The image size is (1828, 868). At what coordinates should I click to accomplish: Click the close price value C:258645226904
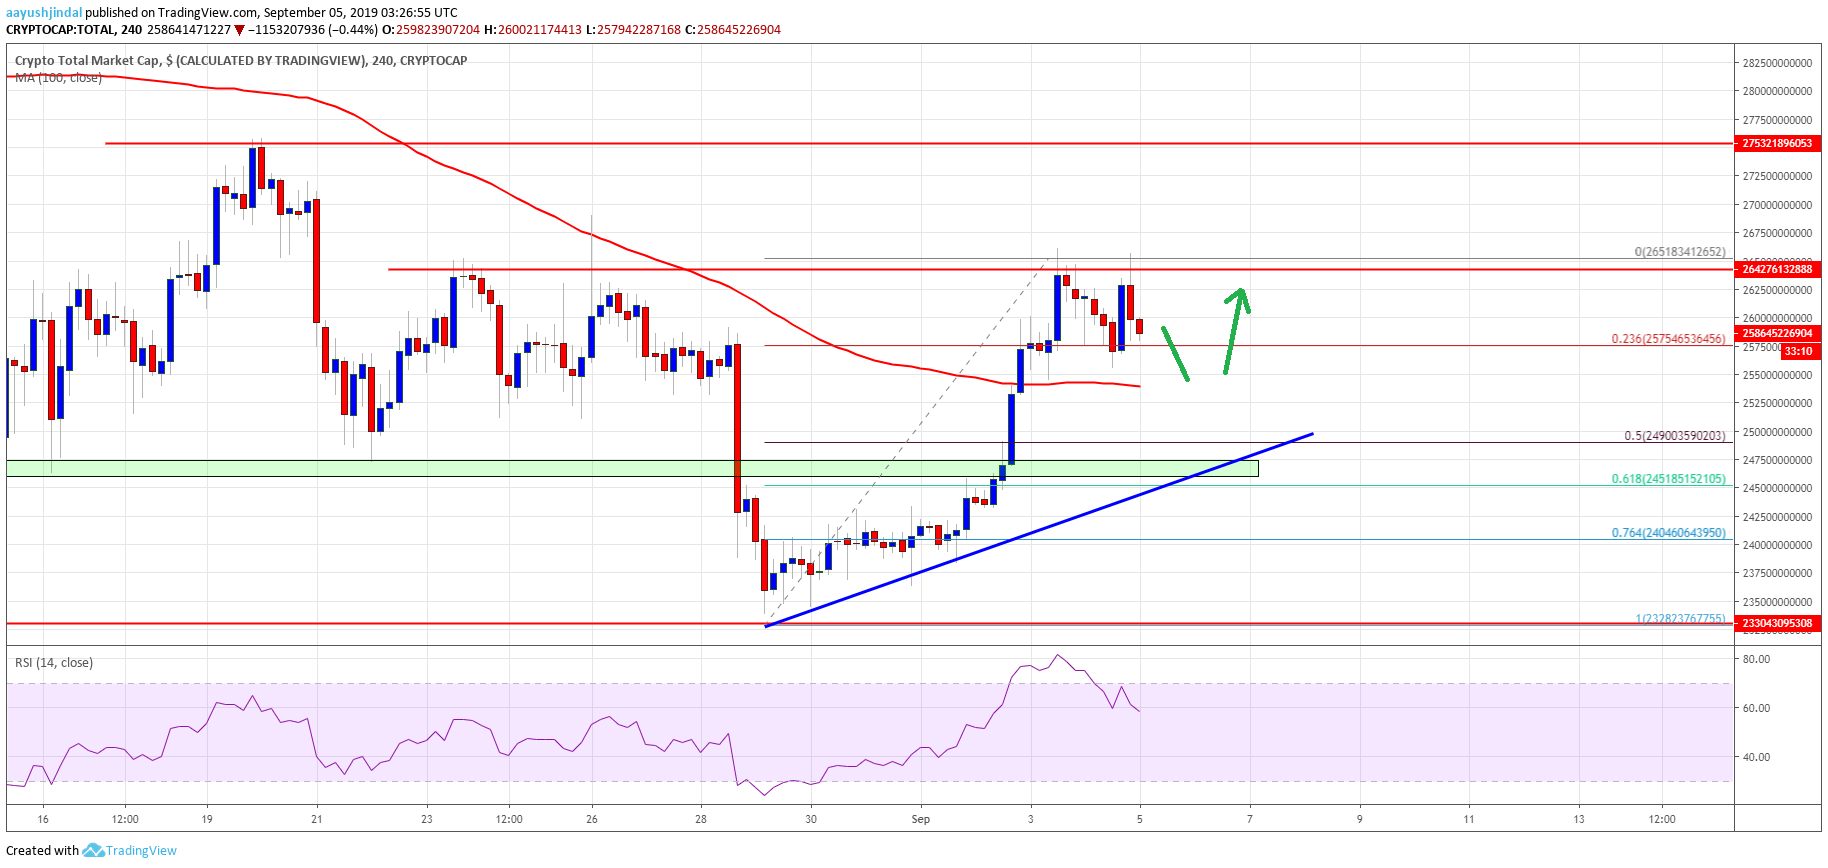733,30
